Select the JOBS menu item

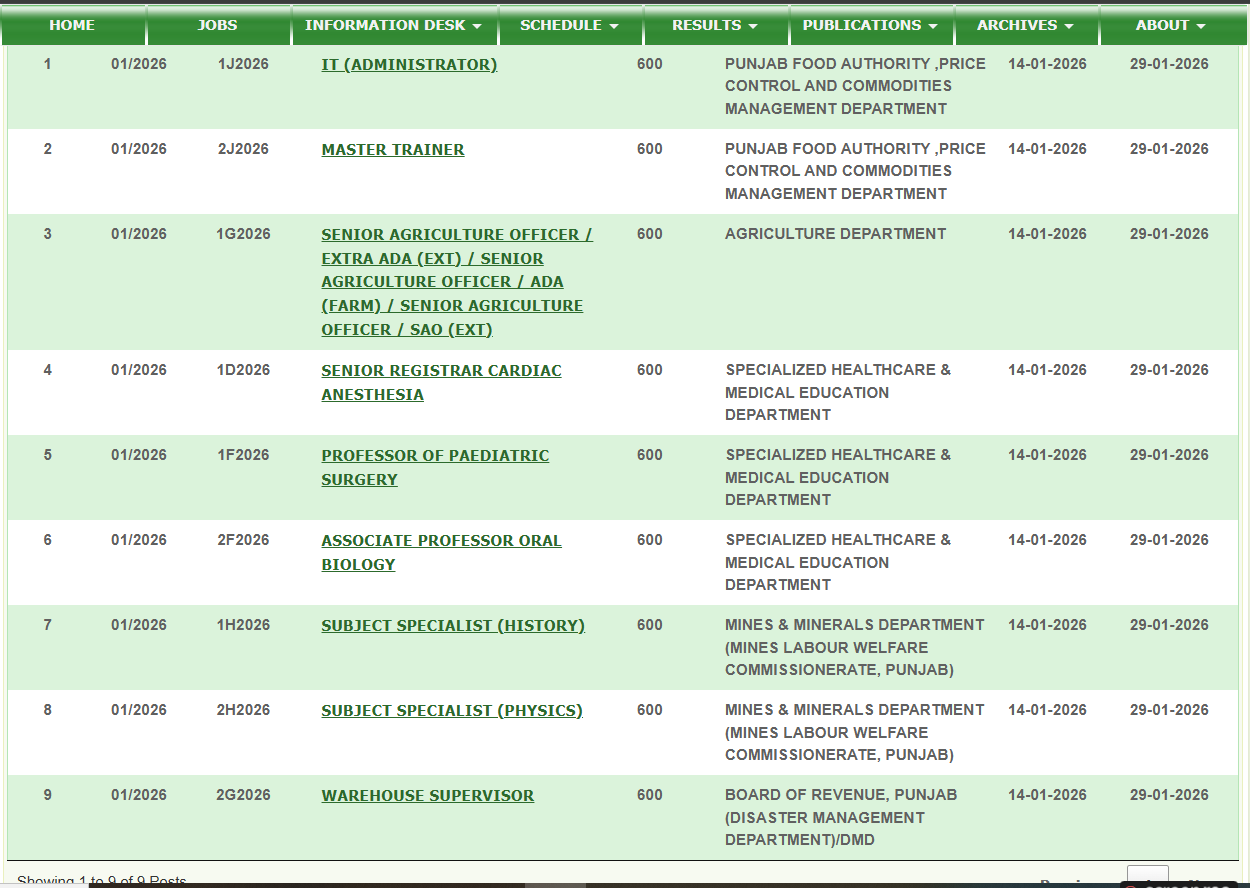tap(217, 24)
